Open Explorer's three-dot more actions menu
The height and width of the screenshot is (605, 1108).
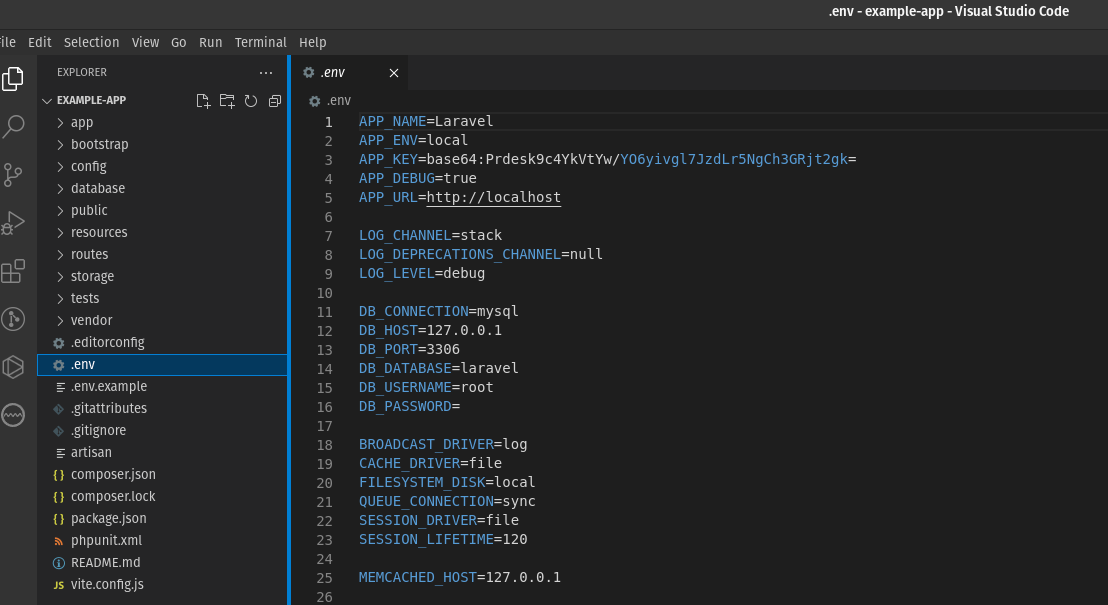pyautogui.click(x=265, y=73)
